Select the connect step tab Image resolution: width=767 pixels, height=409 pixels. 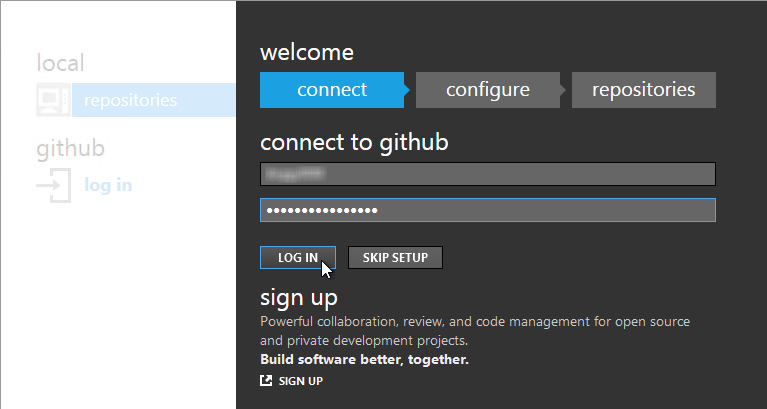click(331, 90)
